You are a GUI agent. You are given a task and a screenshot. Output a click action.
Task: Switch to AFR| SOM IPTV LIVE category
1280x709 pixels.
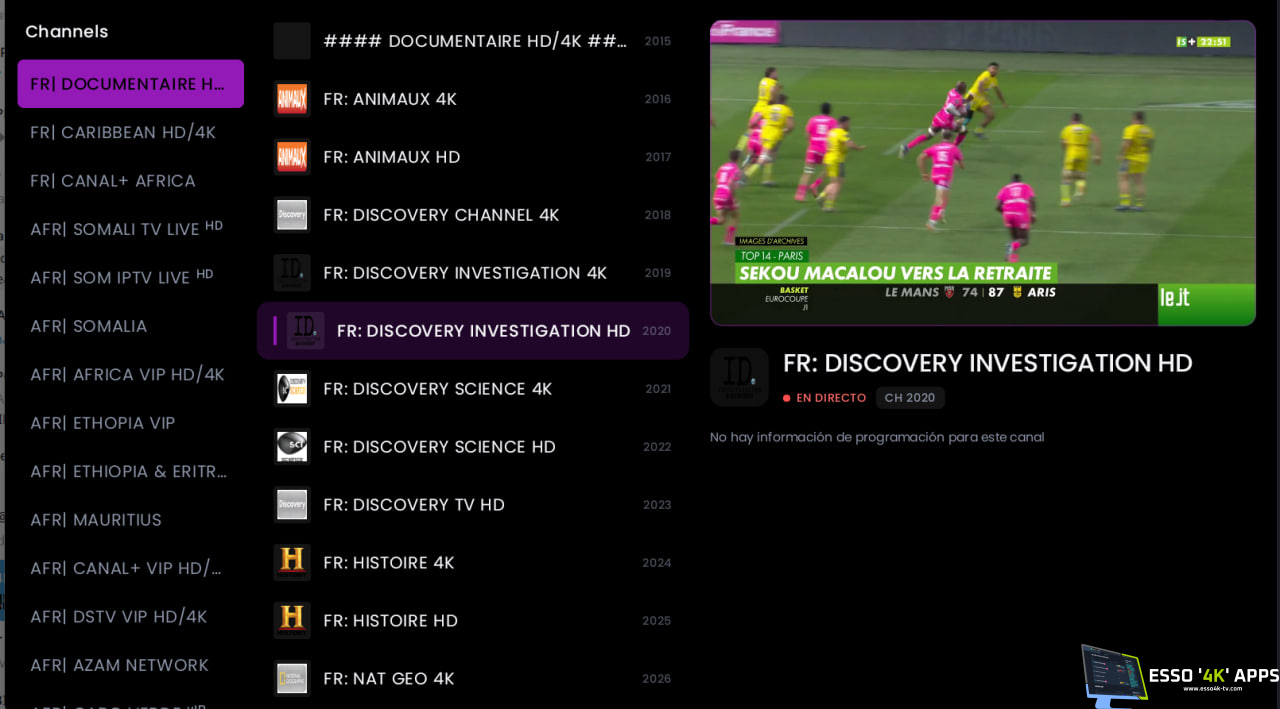tap(131, 277)
